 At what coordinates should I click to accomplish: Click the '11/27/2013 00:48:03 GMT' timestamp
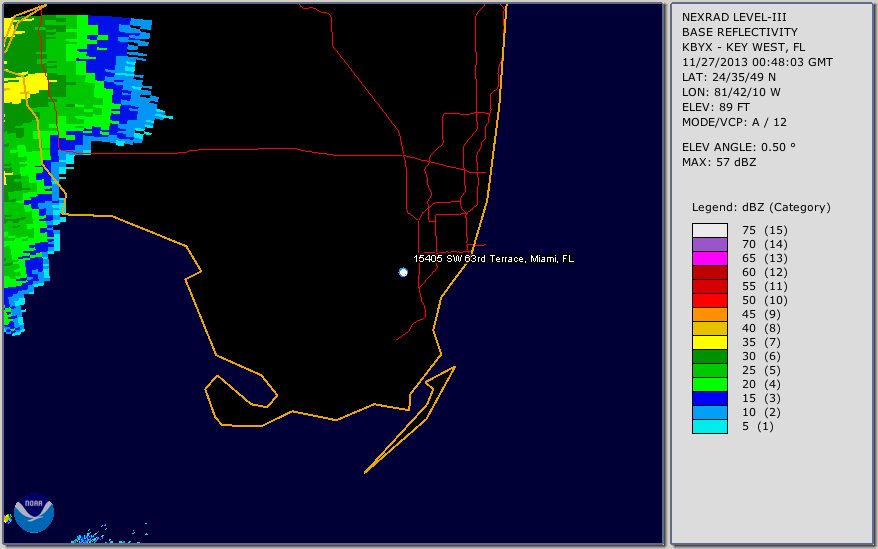point(757,62)
